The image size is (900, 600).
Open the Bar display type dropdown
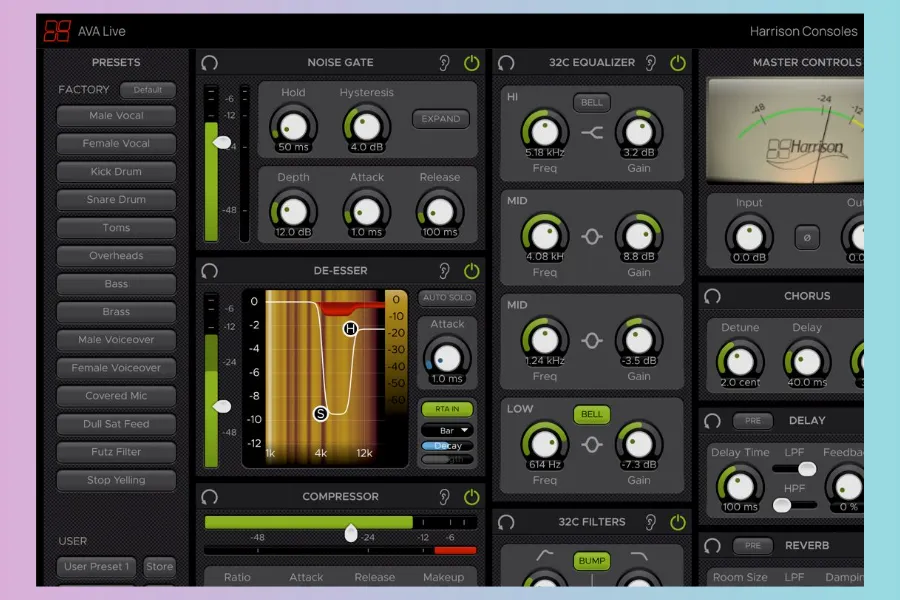pyautogui.click(x=447, y=430)
